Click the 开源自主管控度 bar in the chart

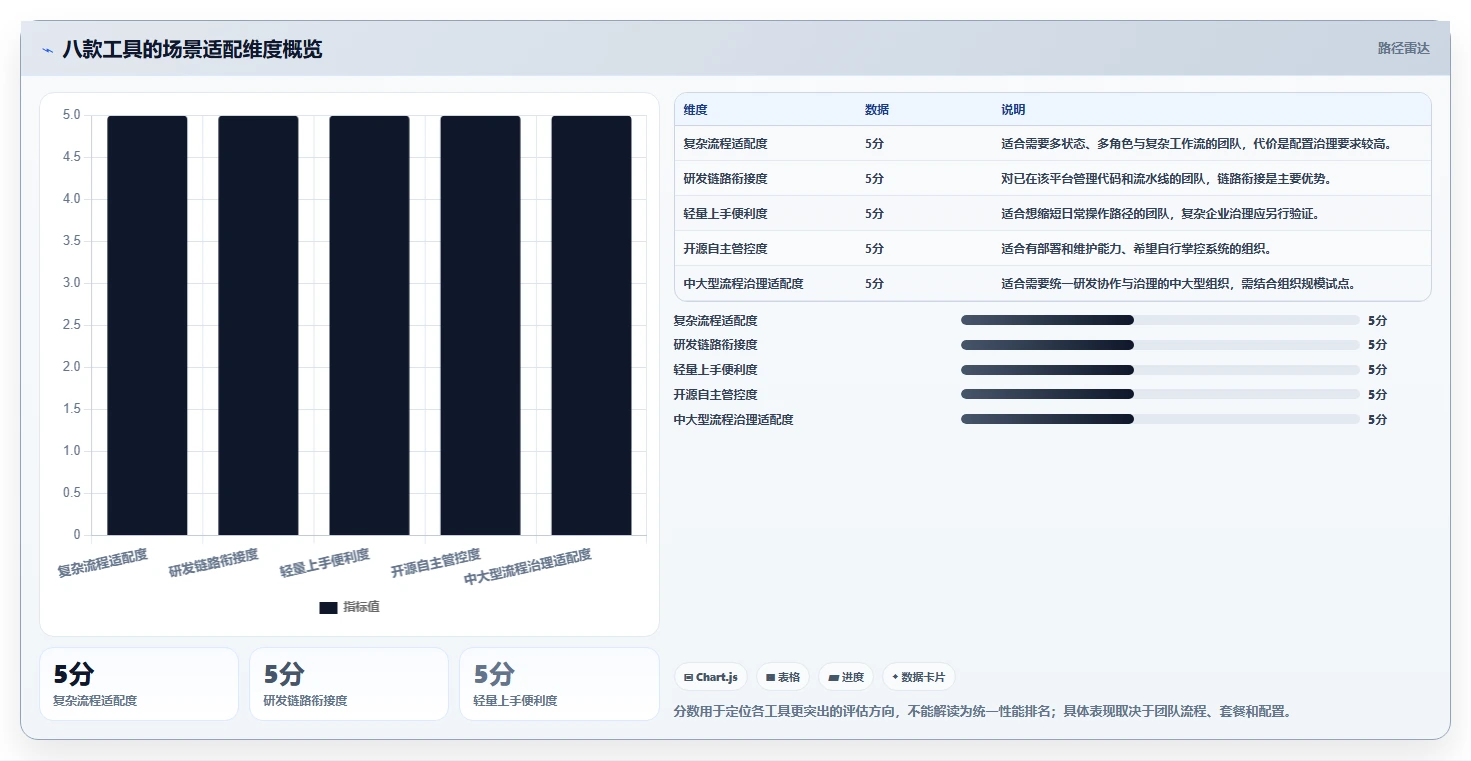click(x=480, y=325)
